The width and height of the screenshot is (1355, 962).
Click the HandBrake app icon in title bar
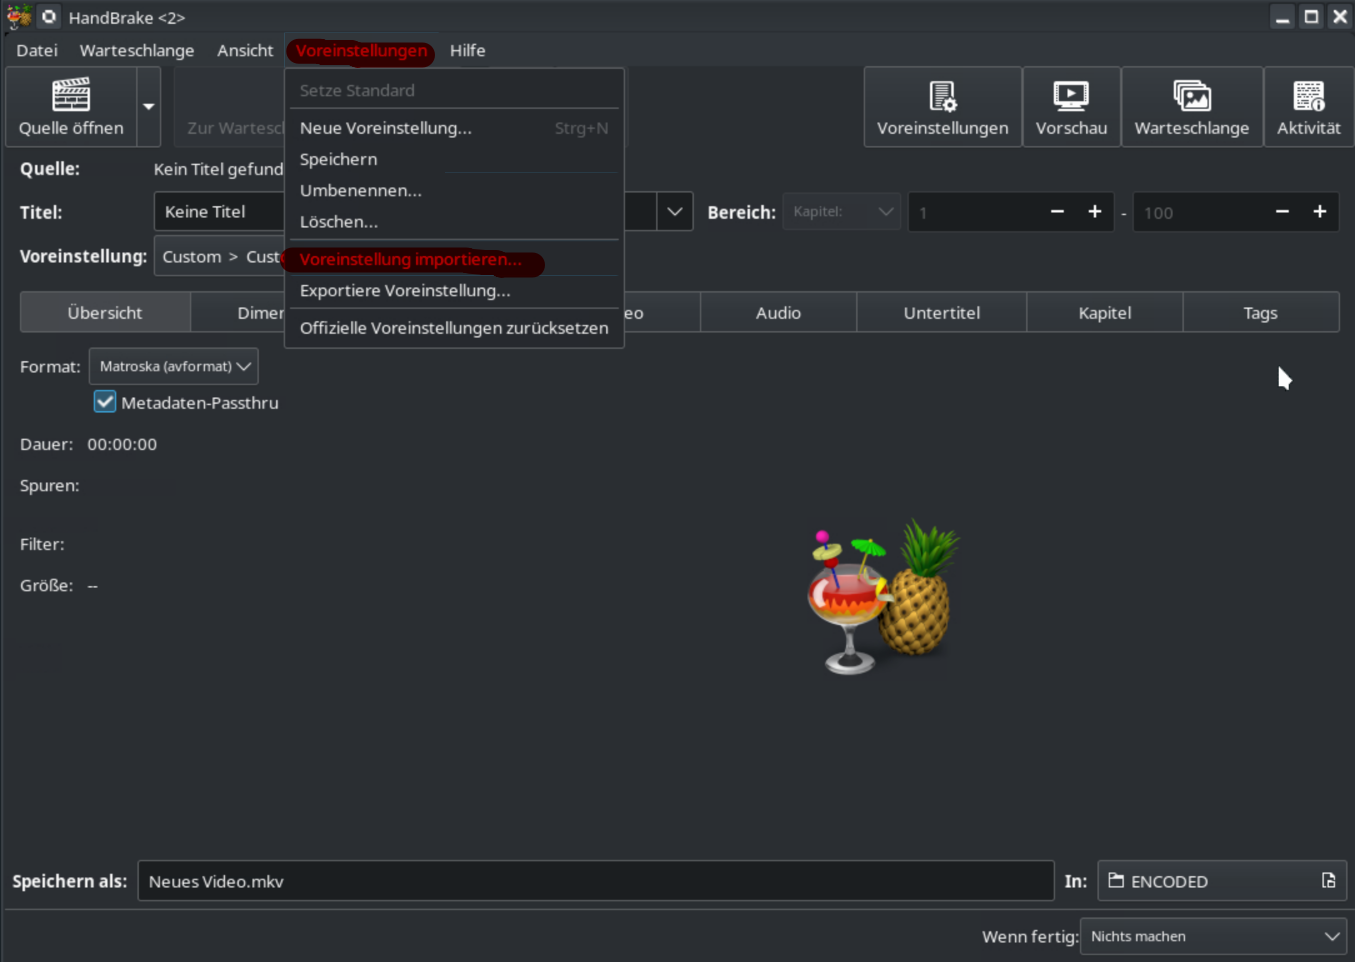[x=18, y=17]
